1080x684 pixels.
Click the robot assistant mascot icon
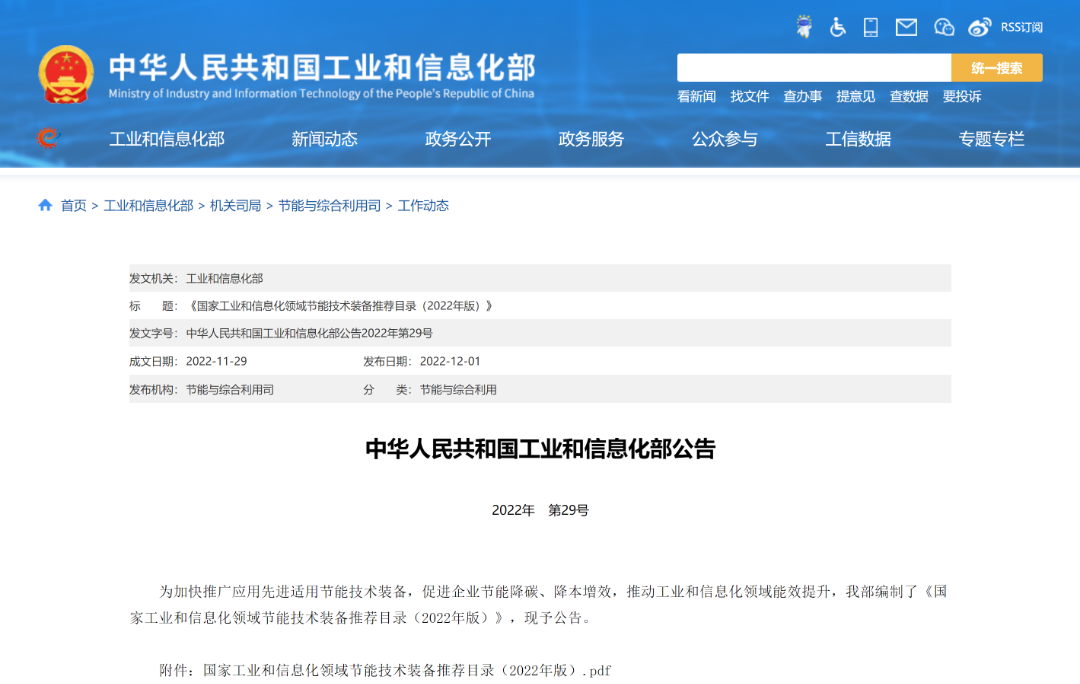(804, 27)
